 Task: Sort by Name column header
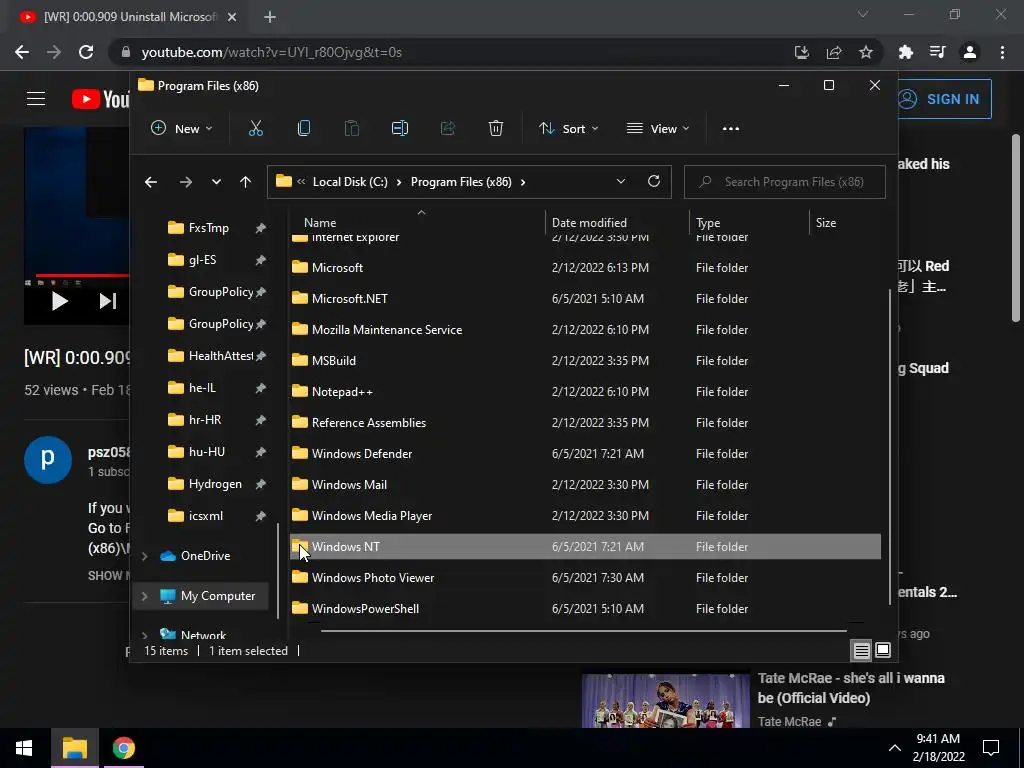click(x=320, y=223)
